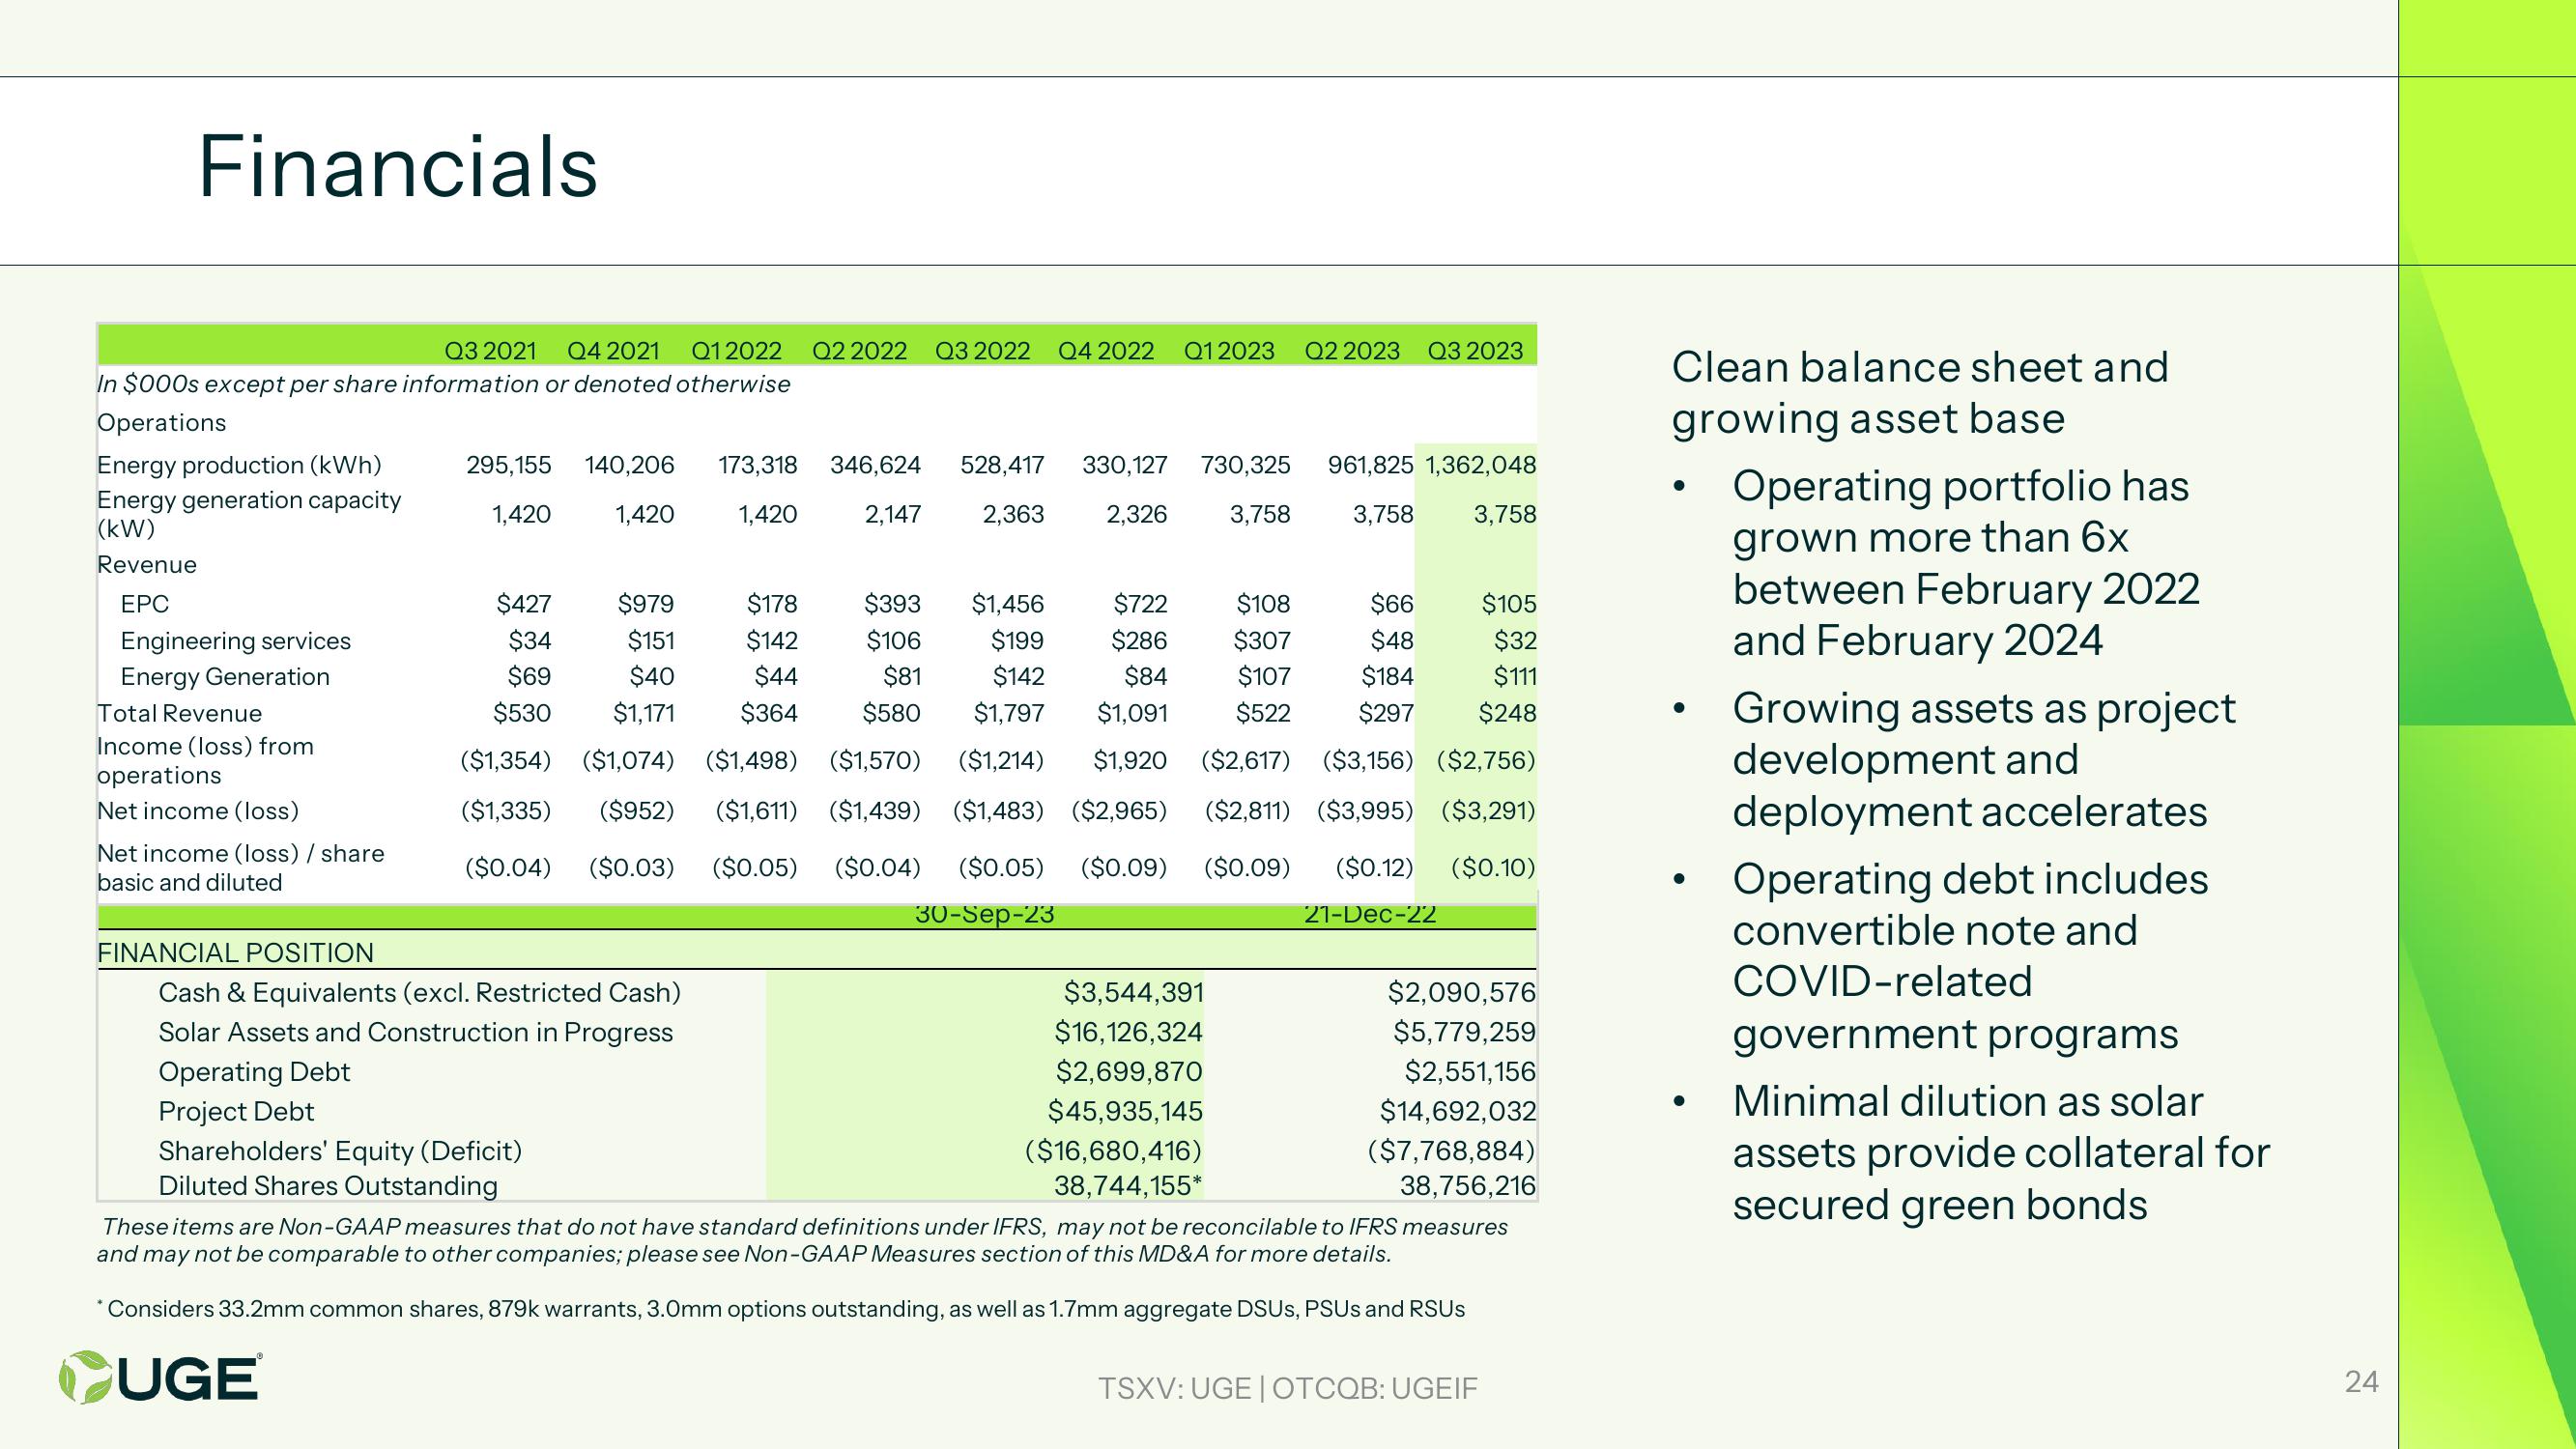The height and width of the screenshot is (1449, 2576).
Task: Click the Energy Generation row label
Action: click(225, 677)
